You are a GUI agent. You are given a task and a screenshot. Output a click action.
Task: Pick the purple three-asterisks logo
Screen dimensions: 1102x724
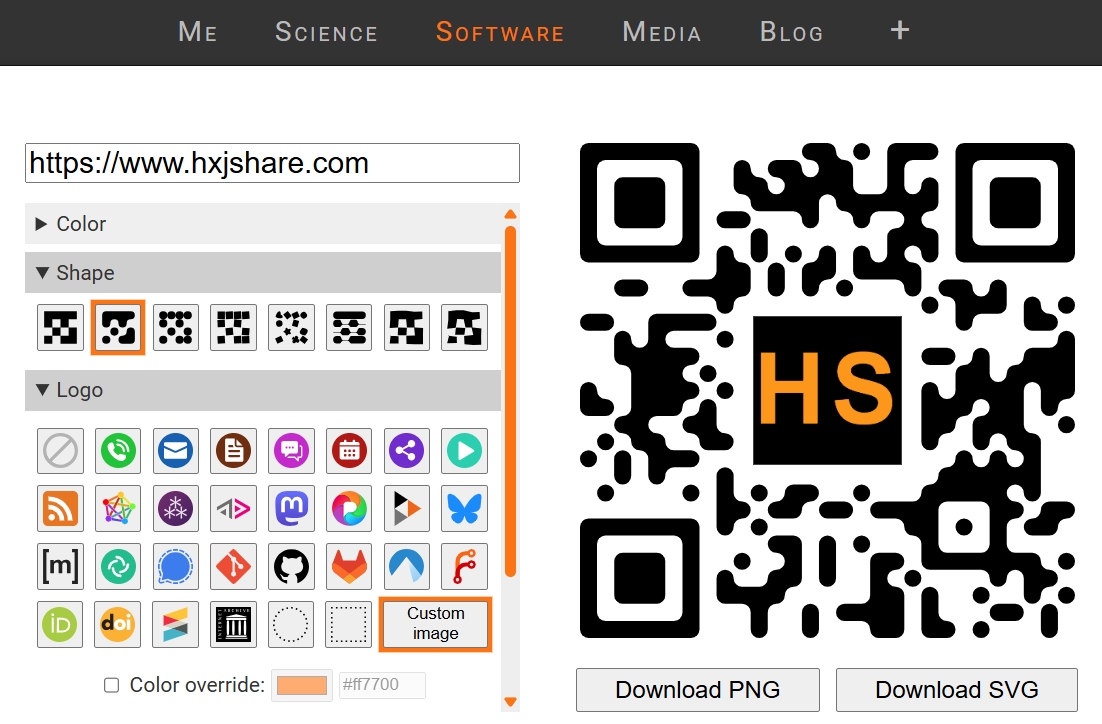[176, 508]
